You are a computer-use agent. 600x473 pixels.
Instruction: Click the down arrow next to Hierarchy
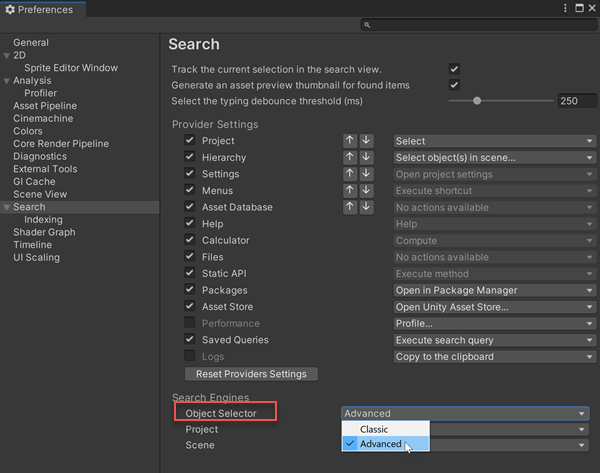pyautogui.click(x=366, y=158)
